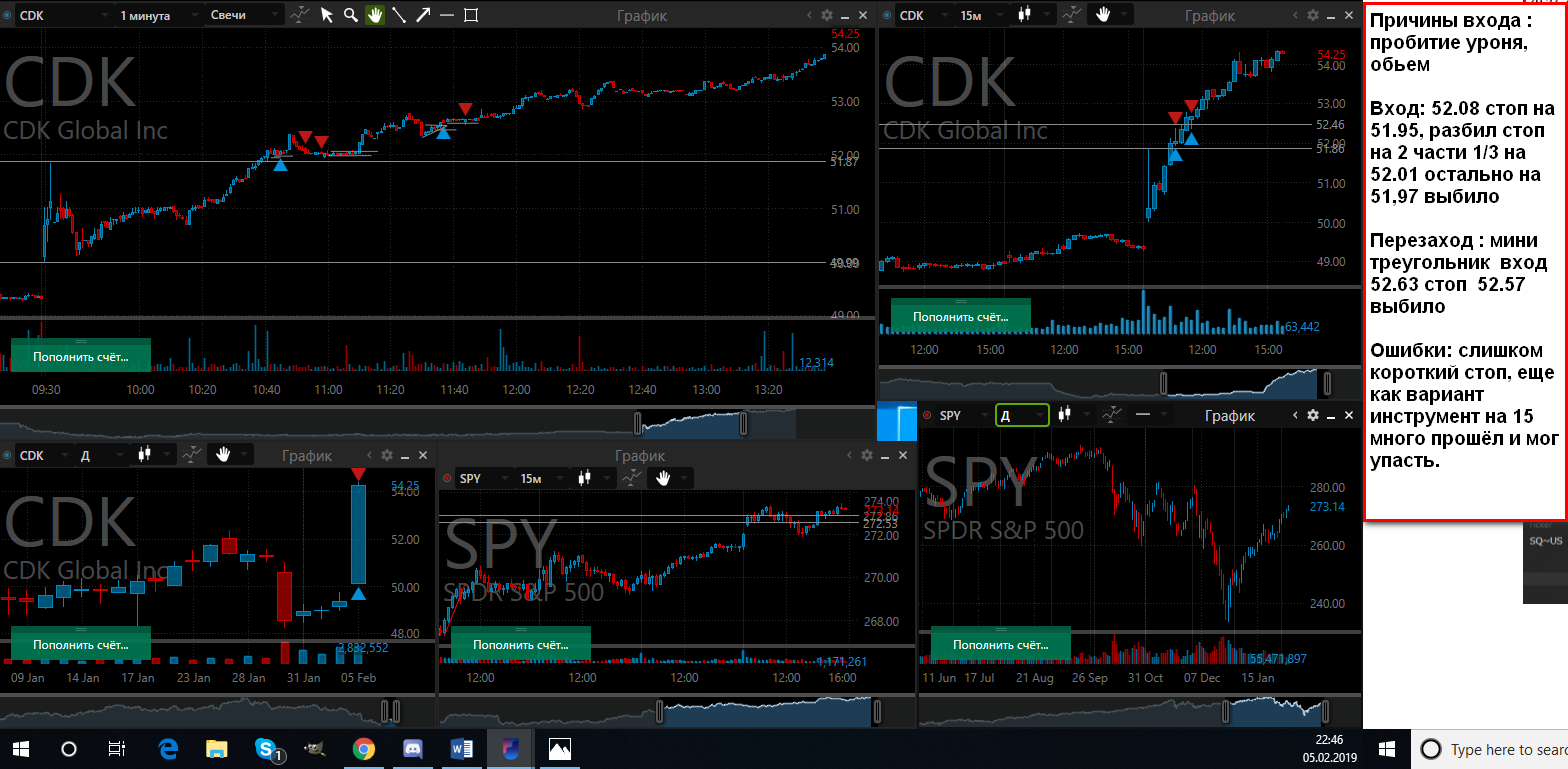This screenshot has width=1568, height=769.
Task: Click collapse chevron in 15m CDK chart header
Action: (1295, 15)
